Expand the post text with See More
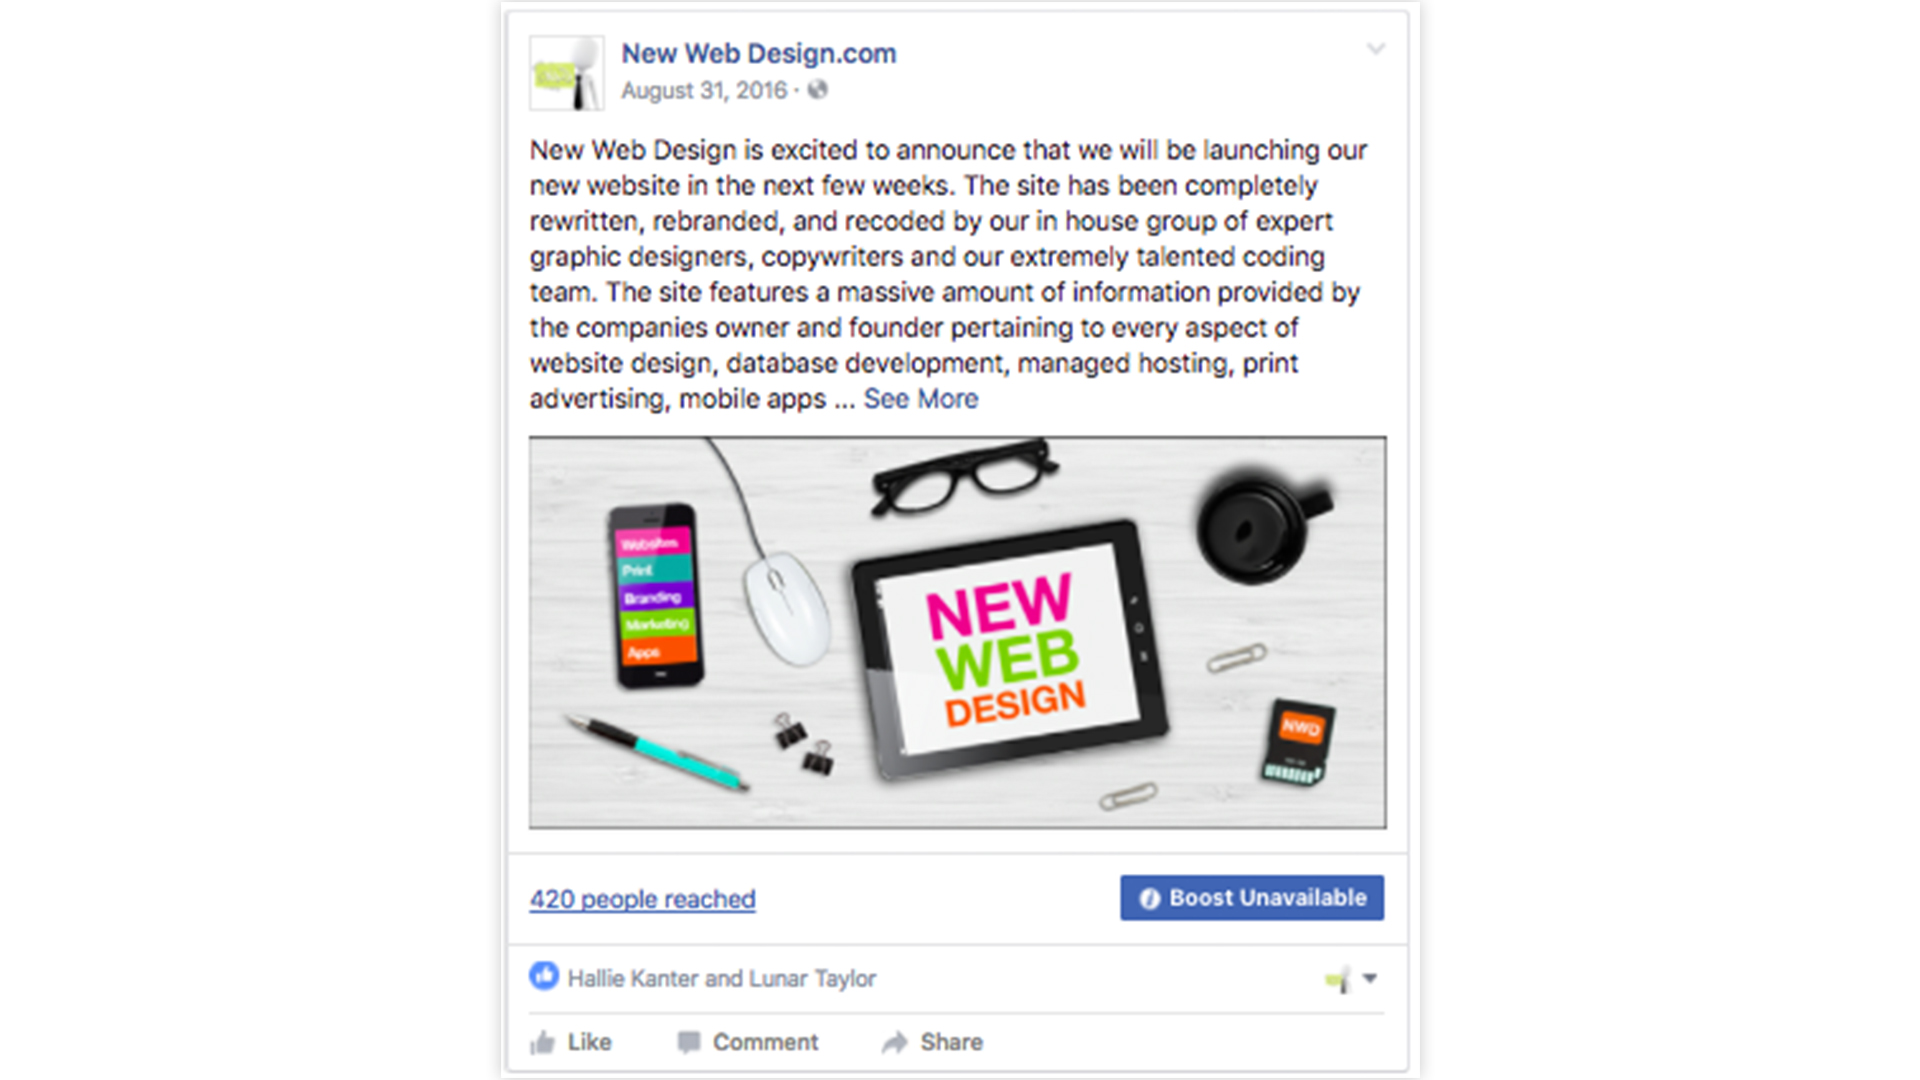Screen dimensions: 1920x1080 [x=921, y=398]
